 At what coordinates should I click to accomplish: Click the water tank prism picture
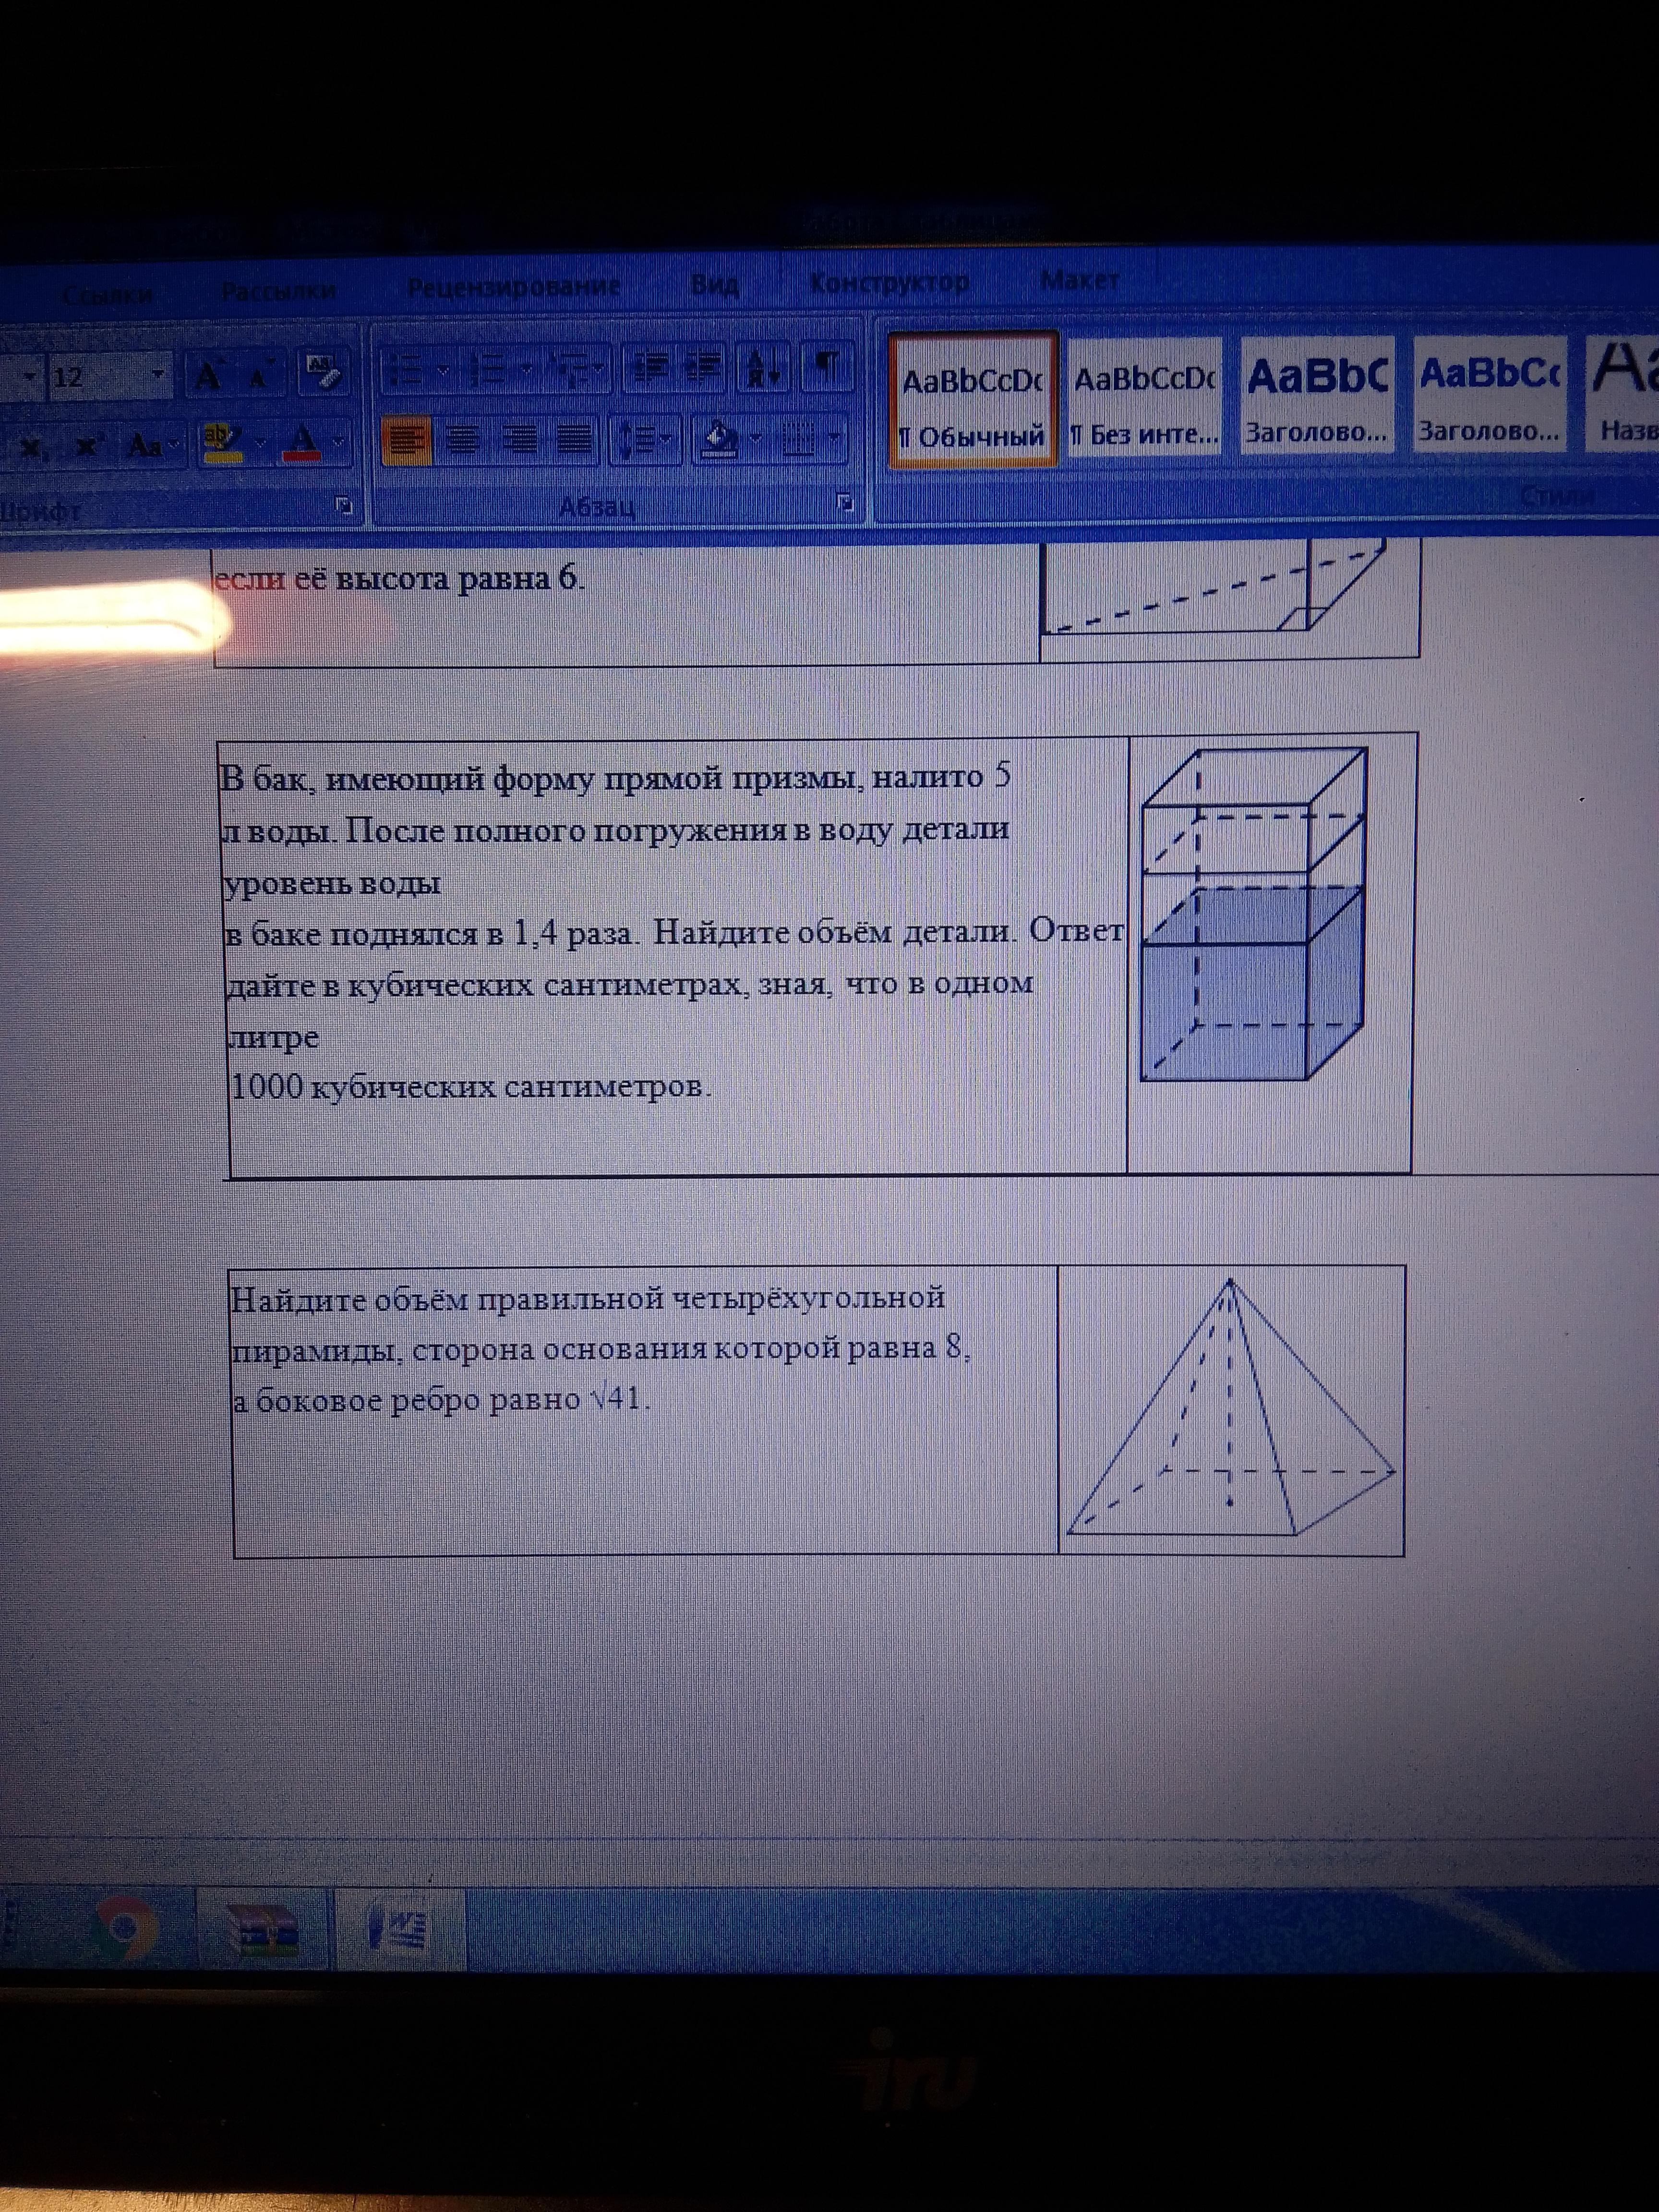coord(1254,914)
